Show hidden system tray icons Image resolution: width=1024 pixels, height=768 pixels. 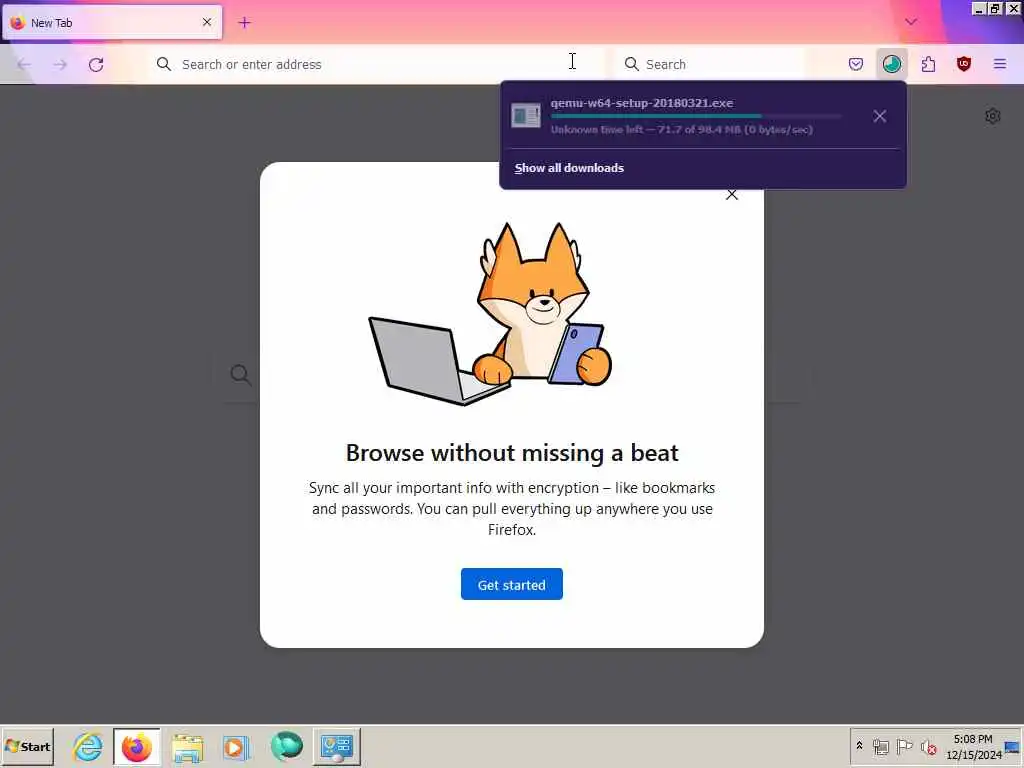coord(859,745)
